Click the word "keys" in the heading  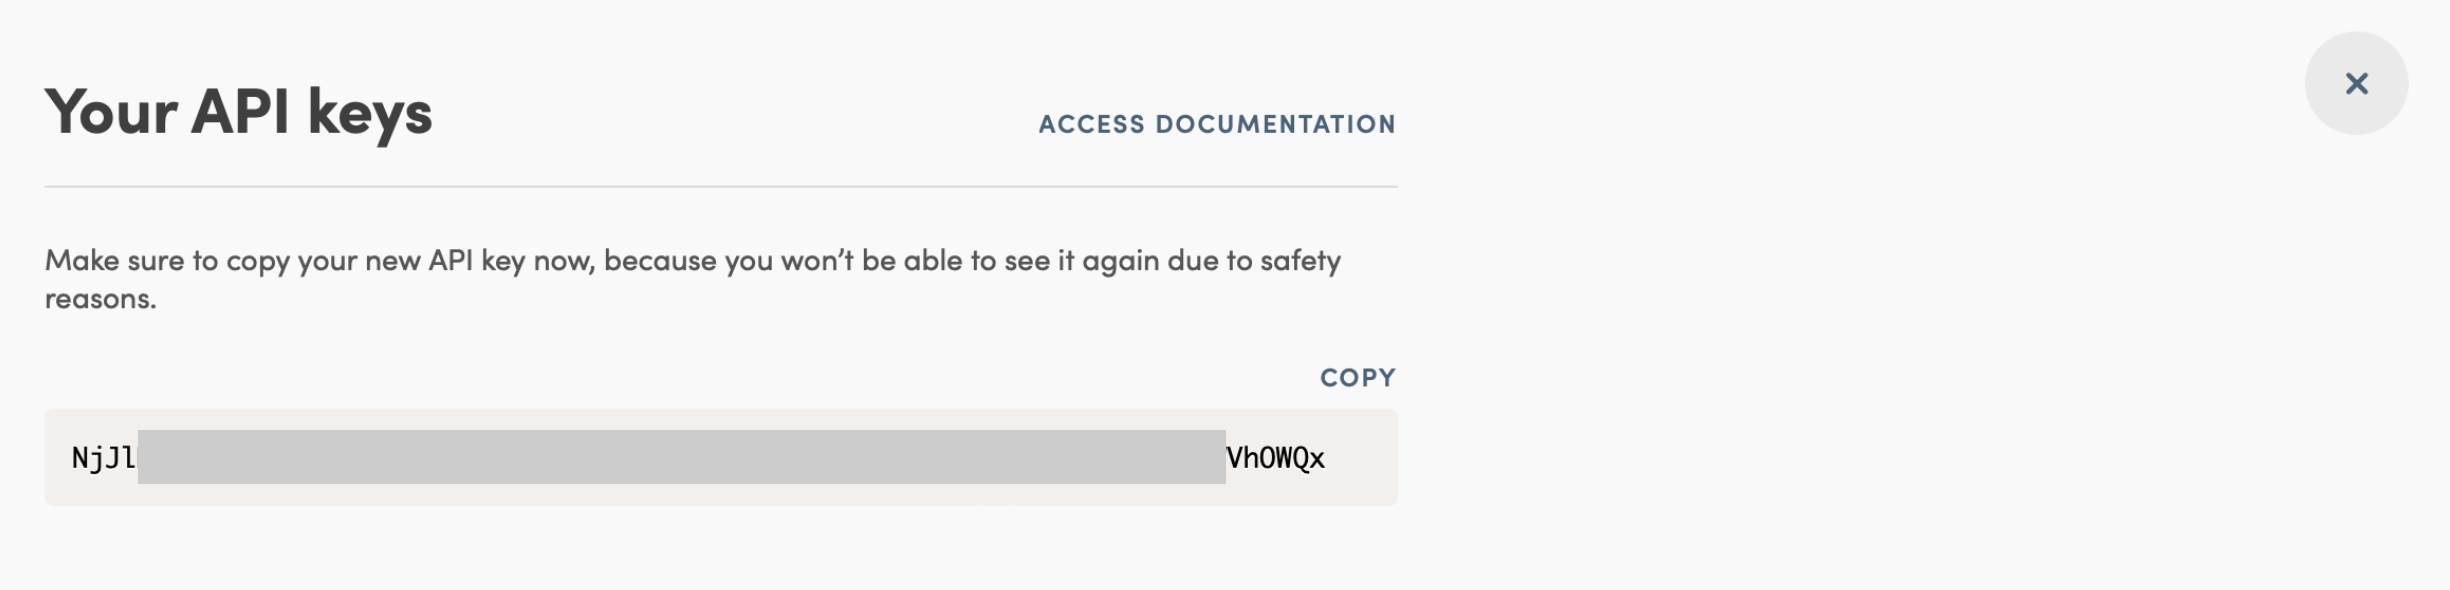tap(370, 113)
